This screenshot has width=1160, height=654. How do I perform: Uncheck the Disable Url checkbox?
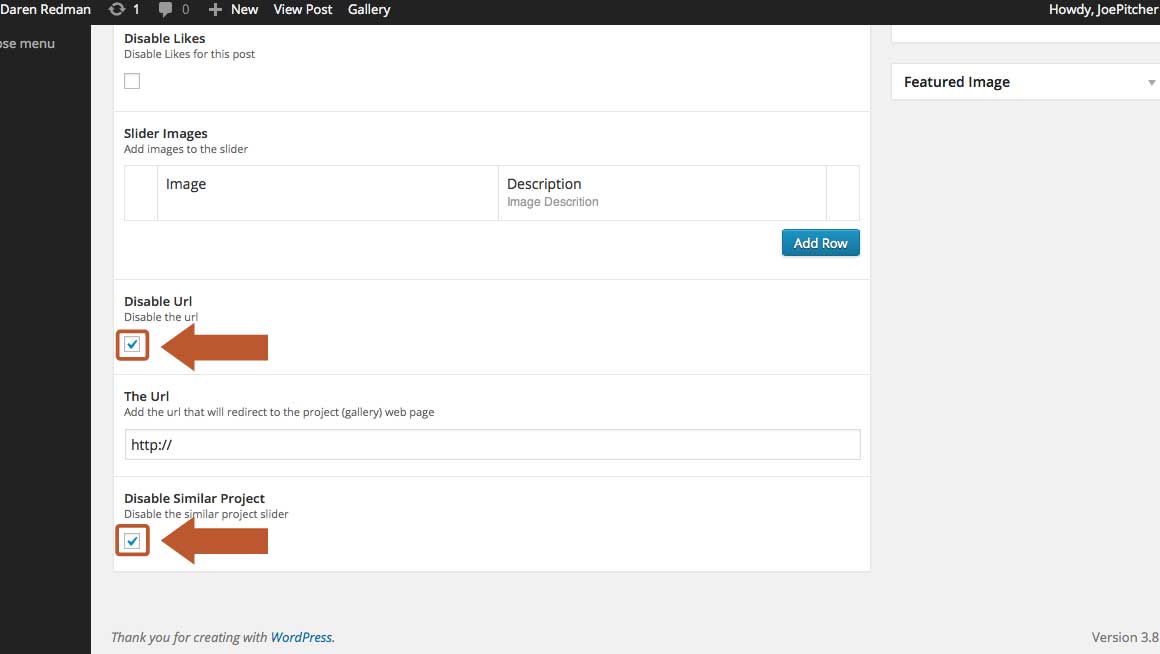click(x=132, y=345)
